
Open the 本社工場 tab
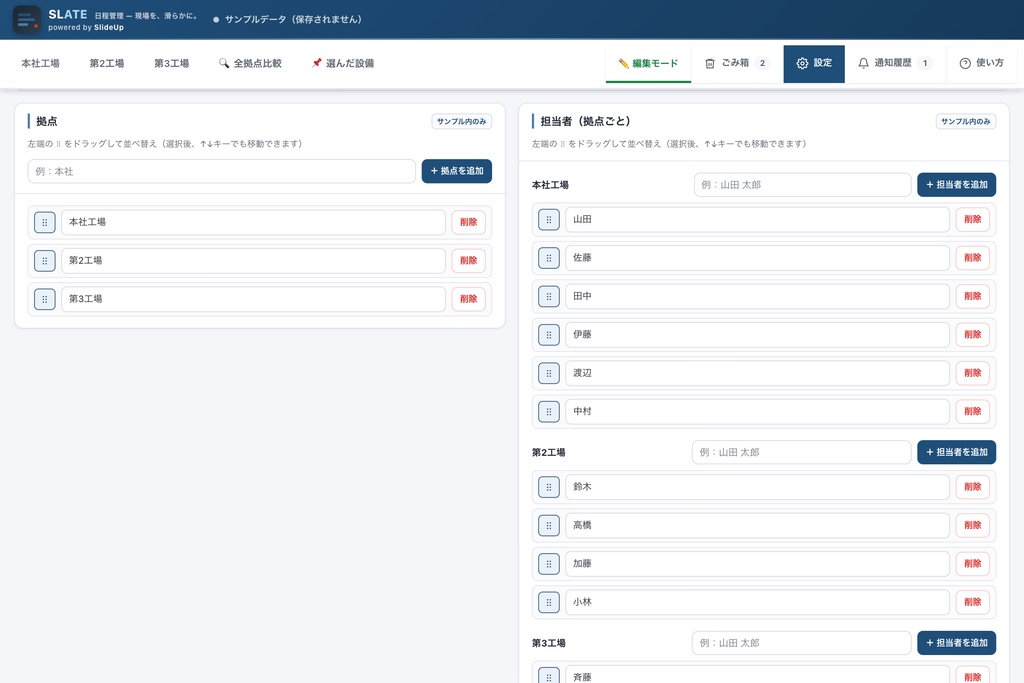[x=40, y=63]
